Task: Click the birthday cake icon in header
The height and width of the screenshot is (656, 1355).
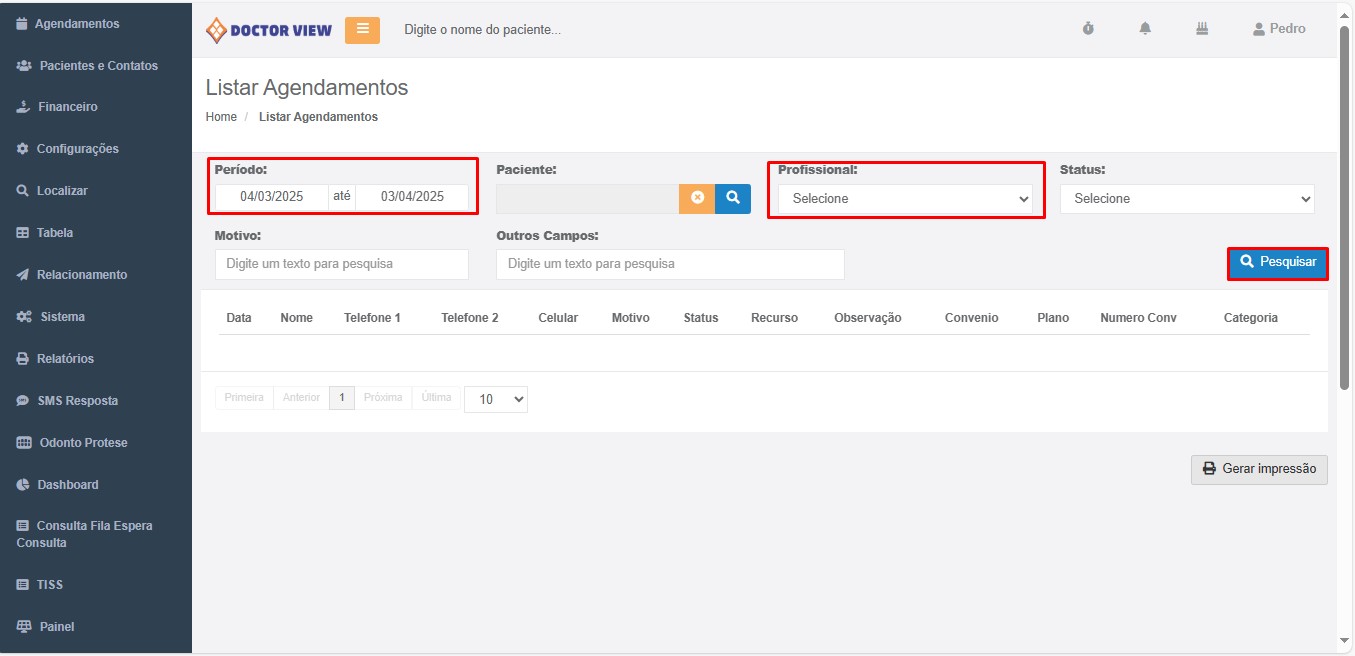Action: click(1202, 29)
